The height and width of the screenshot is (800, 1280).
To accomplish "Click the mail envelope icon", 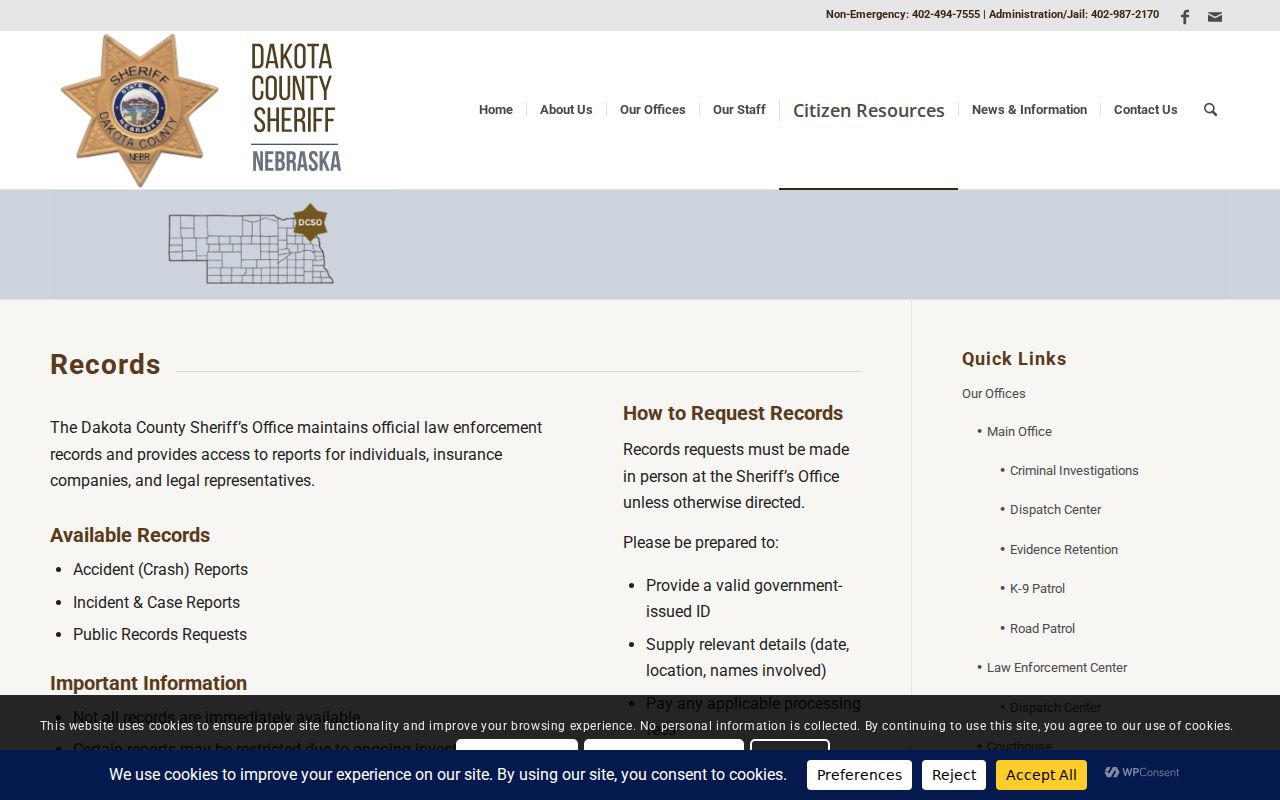I will (1215, 16).
